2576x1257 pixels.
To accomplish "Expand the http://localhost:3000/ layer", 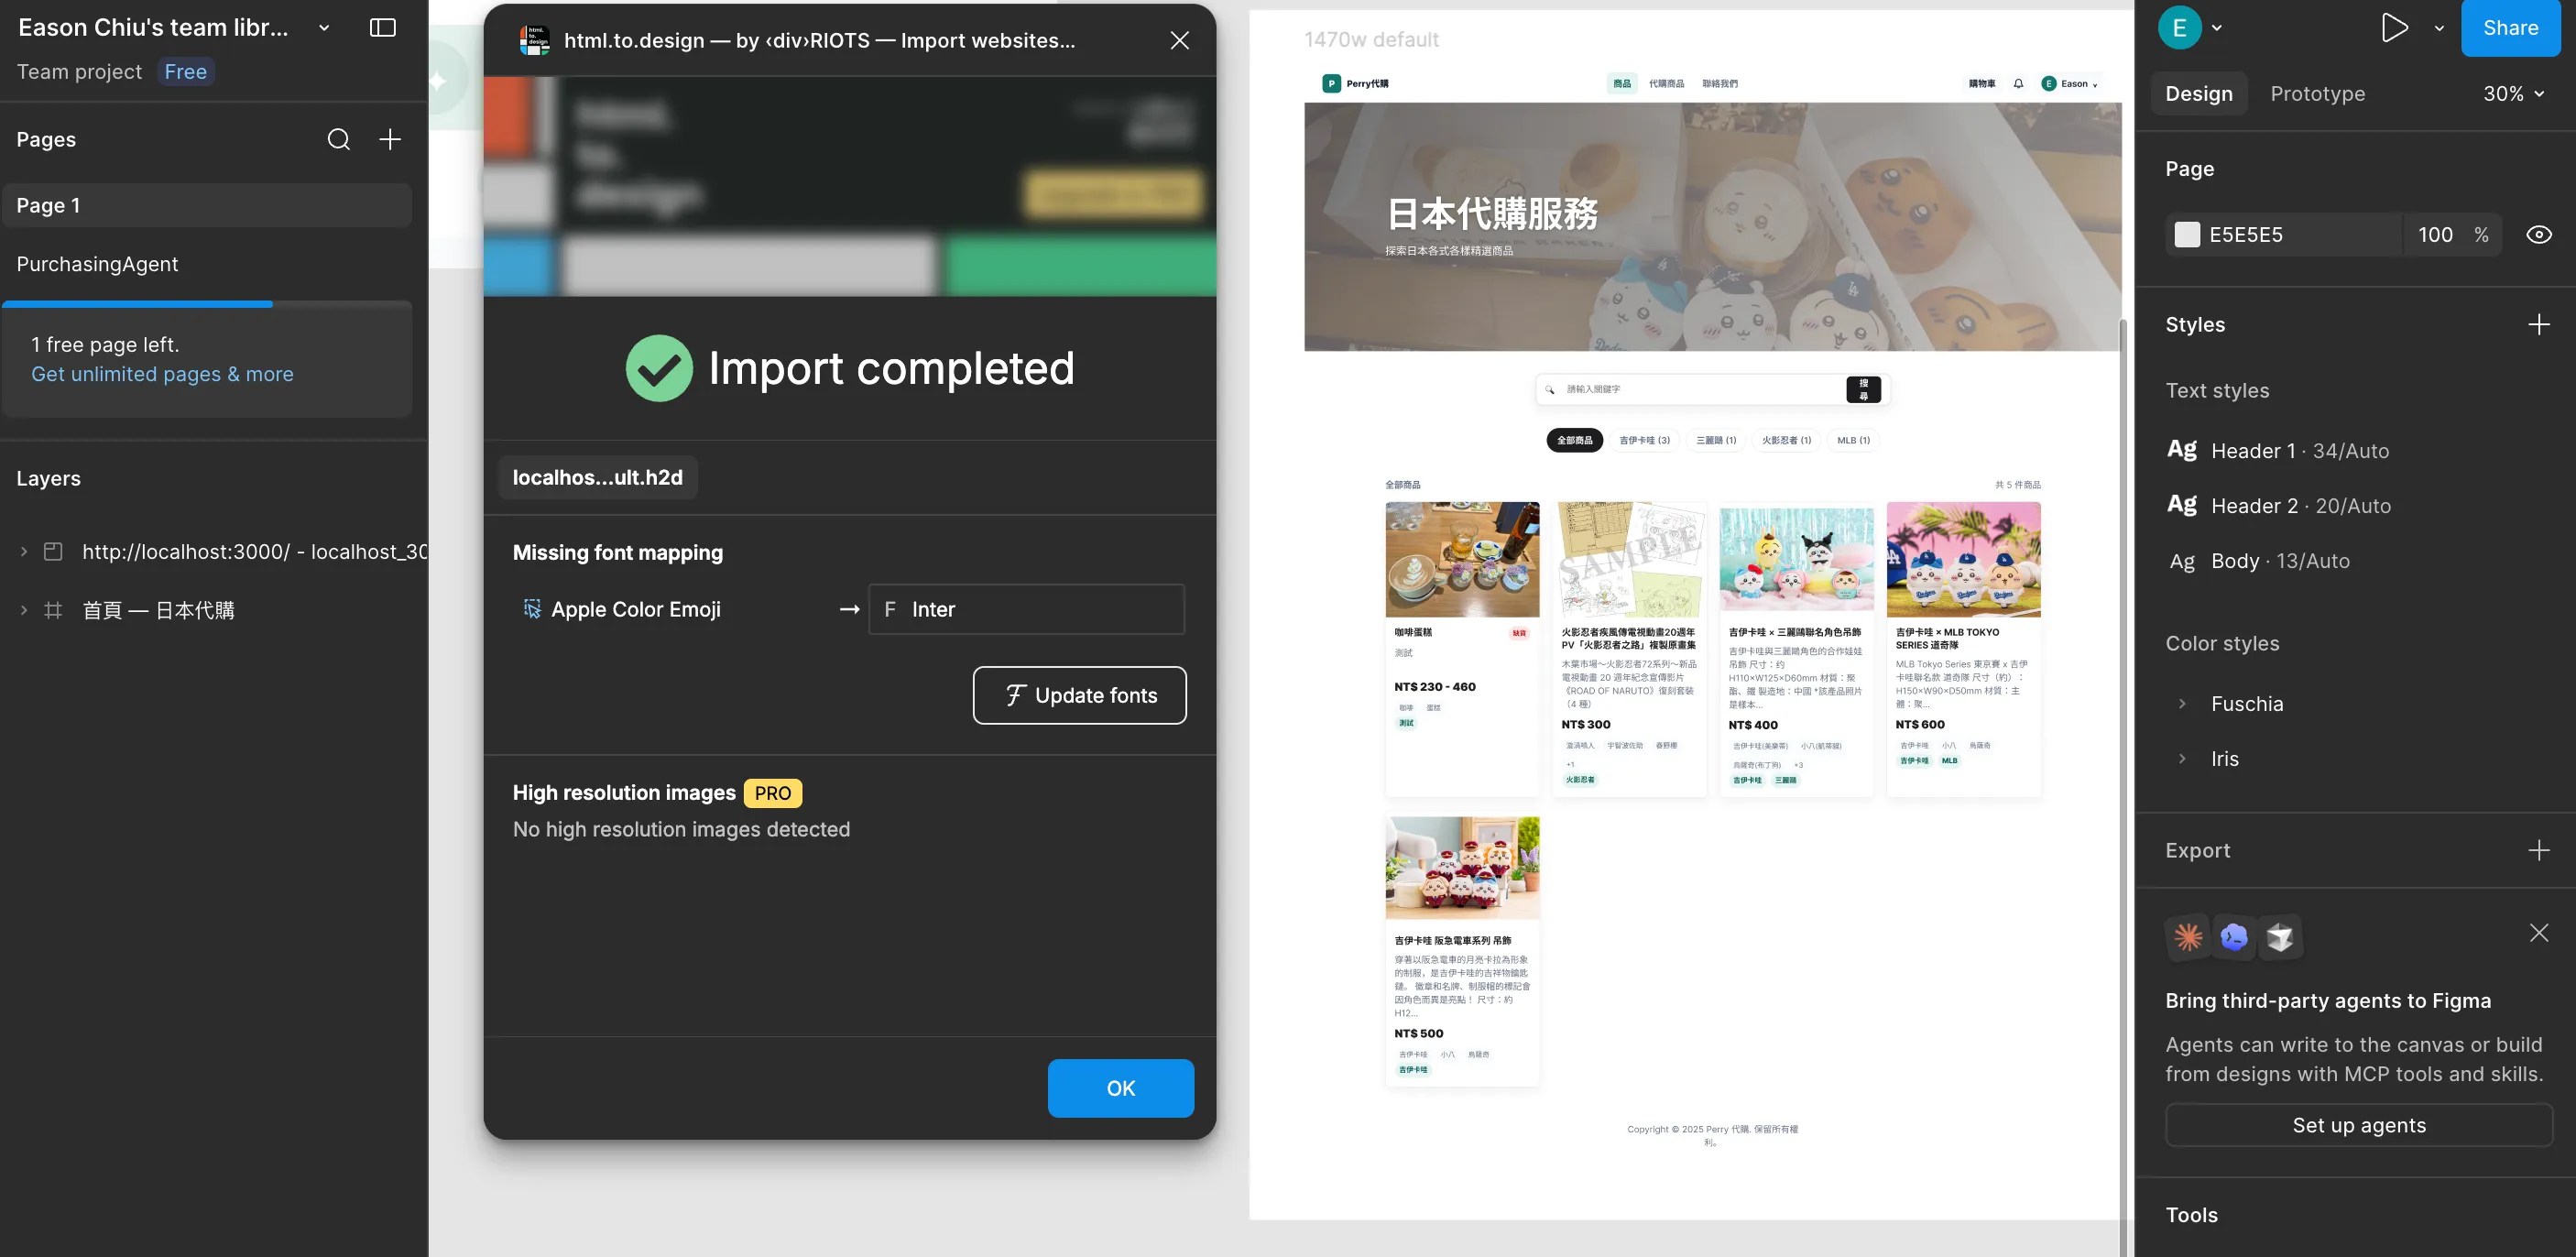I will pyautogui.click(x=24, y=551).
